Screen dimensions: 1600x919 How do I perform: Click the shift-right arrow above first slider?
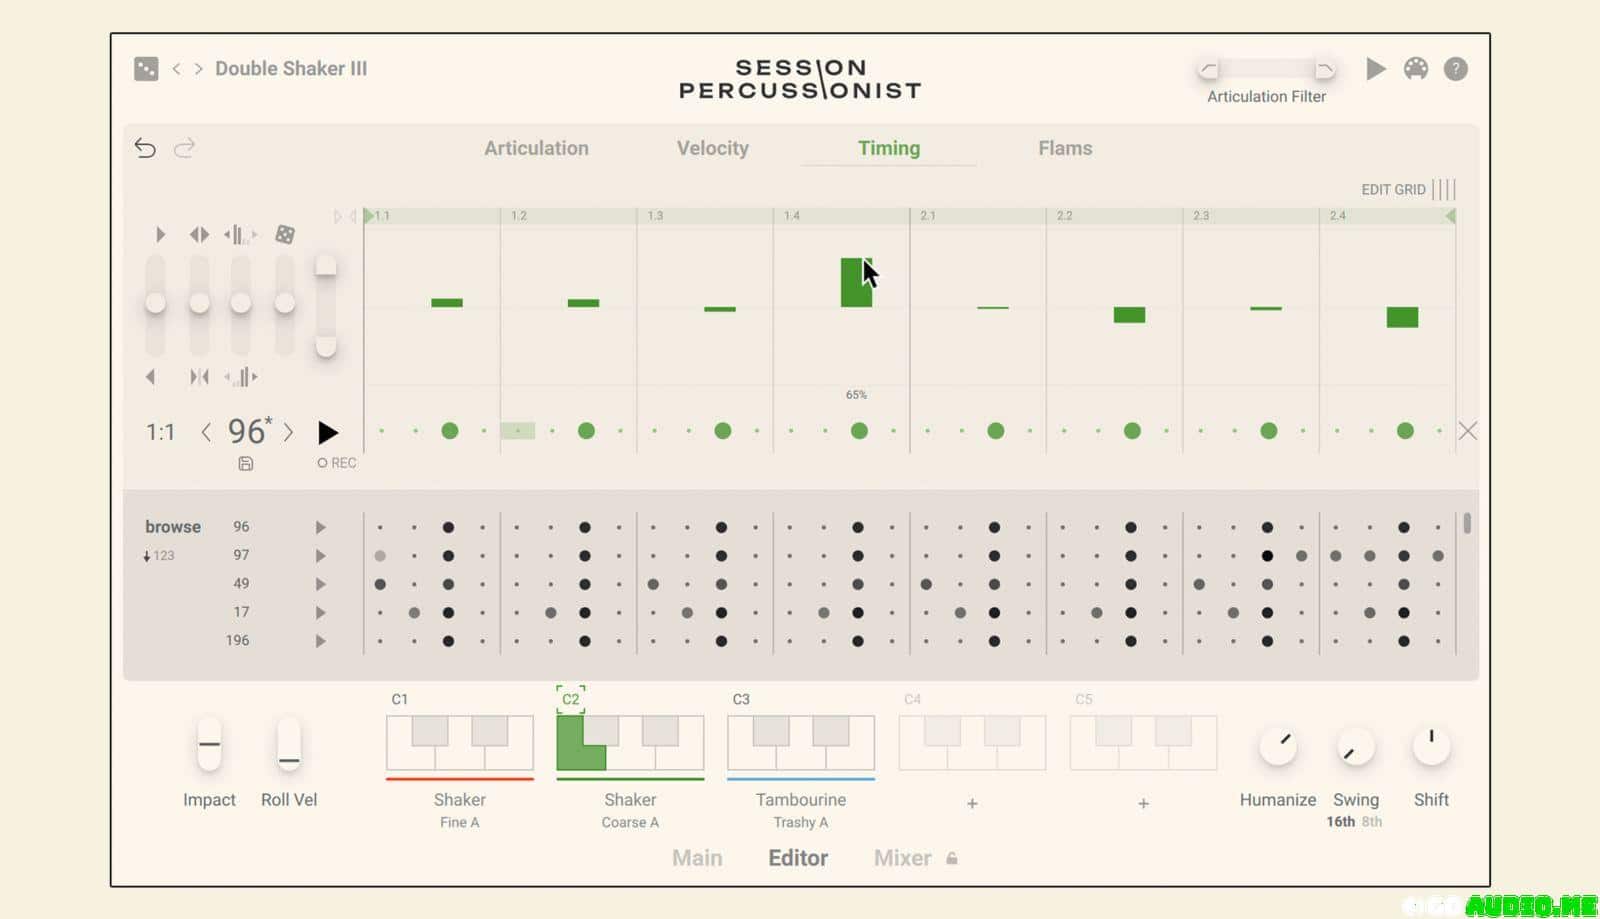(x=160, y=234)
